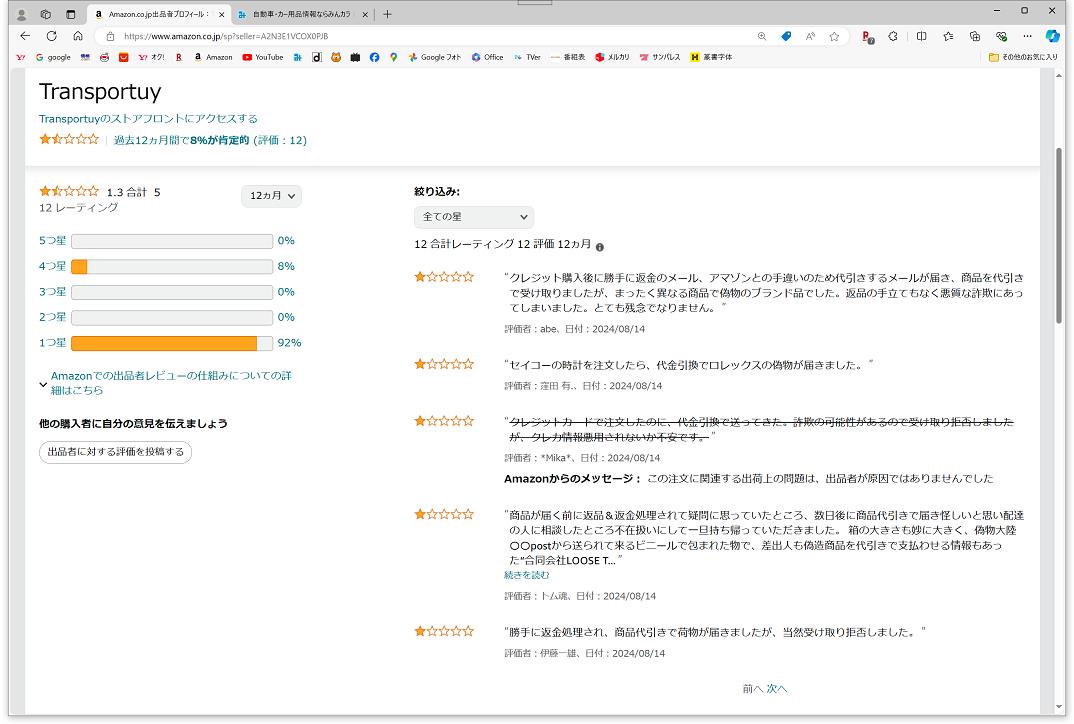Open the その他のお気に入り folder

pyautogui.click(x=1023, y=58)
